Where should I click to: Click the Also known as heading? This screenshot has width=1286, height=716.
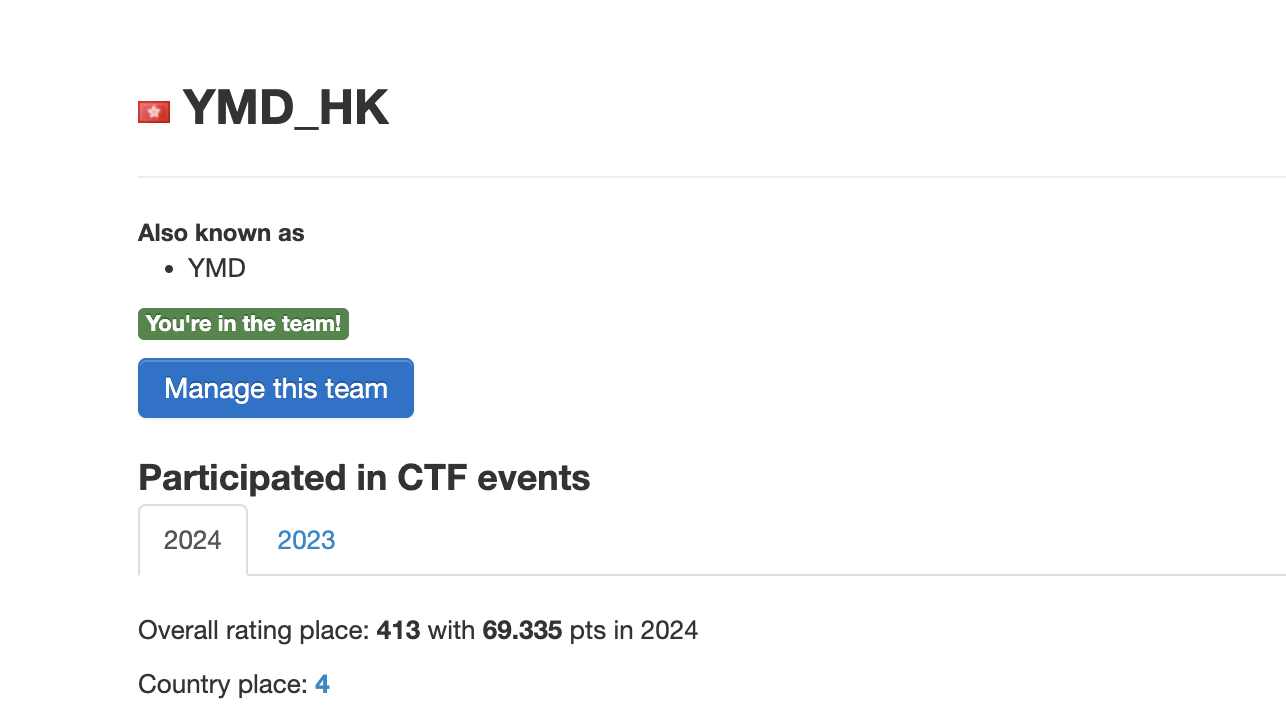pyautogui.click(x=221, y=232)
